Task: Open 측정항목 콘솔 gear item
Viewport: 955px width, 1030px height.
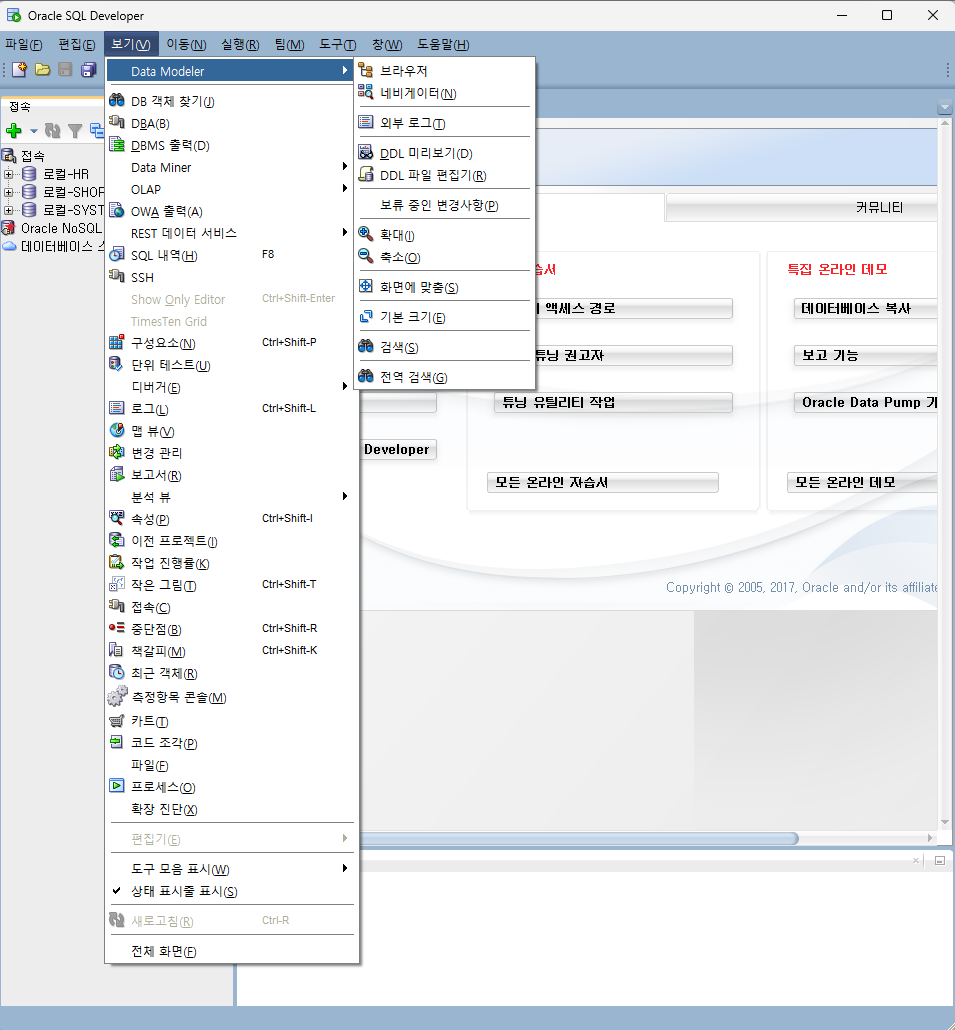Action: [232, 697]
